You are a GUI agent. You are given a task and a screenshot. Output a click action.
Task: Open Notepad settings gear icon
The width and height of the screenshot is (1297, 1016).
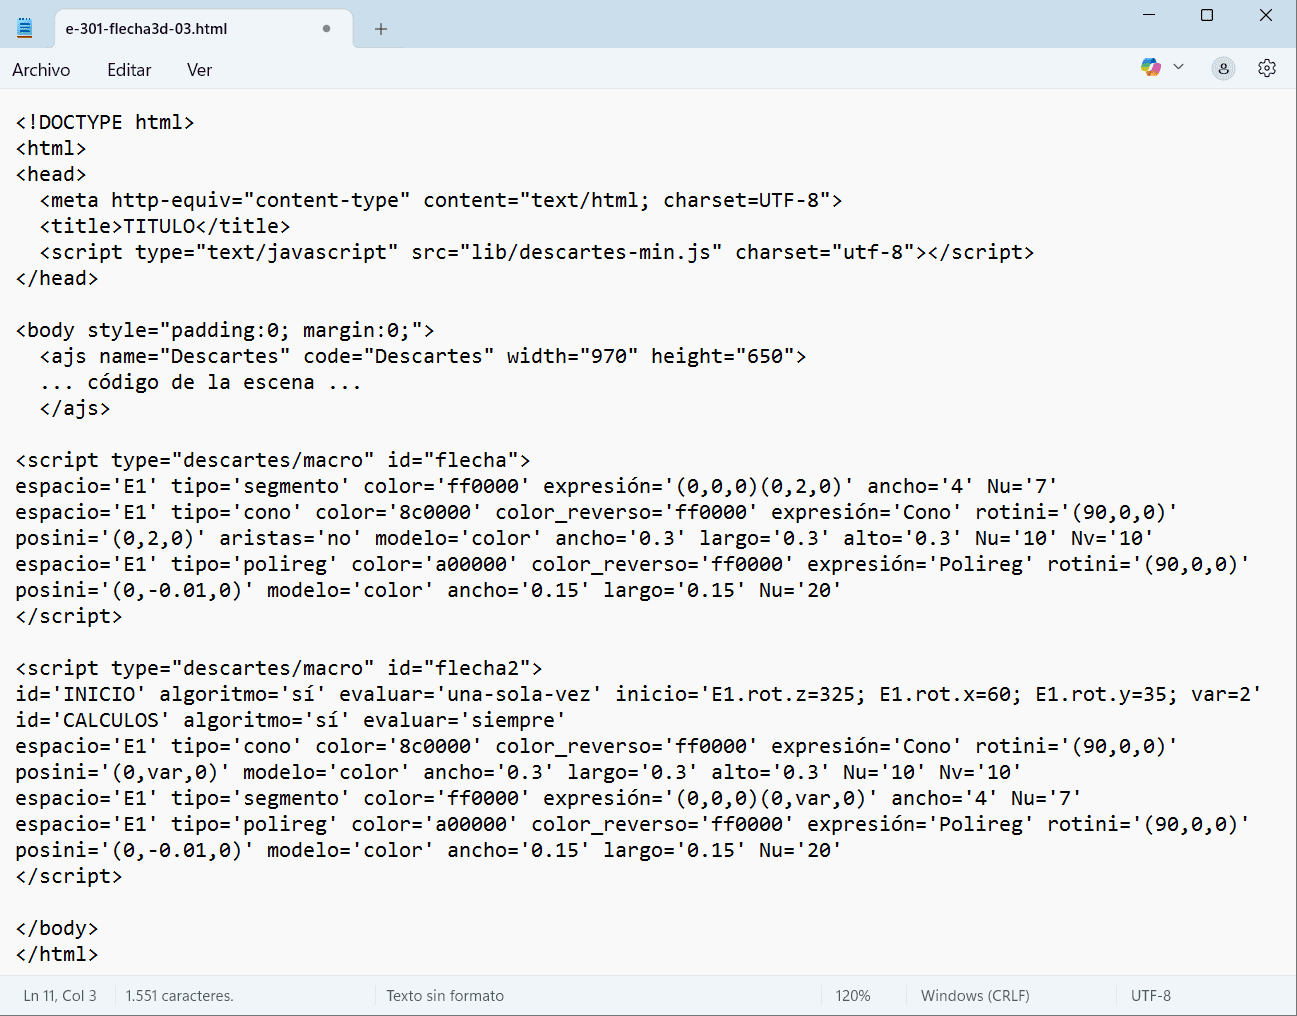(x=1267, y=68)
